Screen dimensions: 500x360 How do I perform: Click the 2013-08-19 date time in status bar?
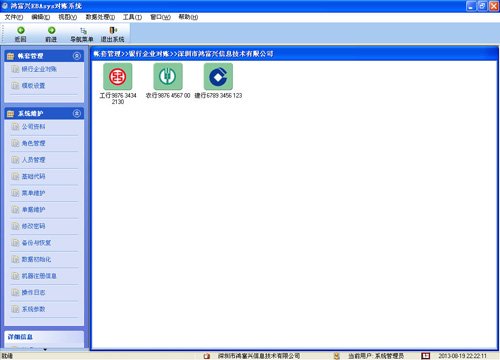pos(462,356)
